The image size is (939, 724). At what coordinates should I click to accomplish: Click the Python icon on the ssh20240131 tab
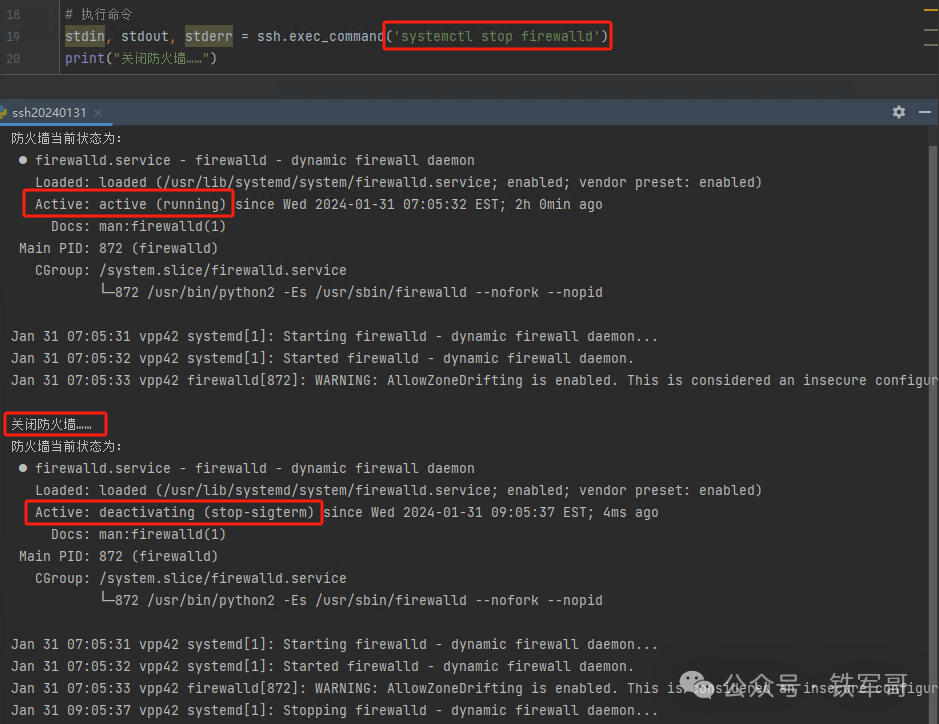(3, 113)
